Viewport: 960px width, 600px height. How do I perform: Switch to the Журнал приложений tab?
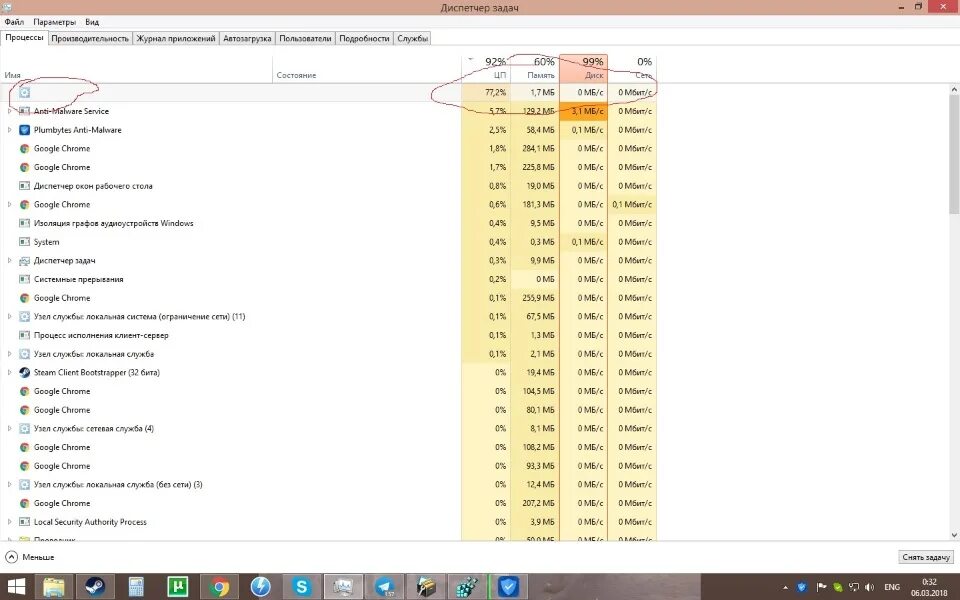(176, 38)
